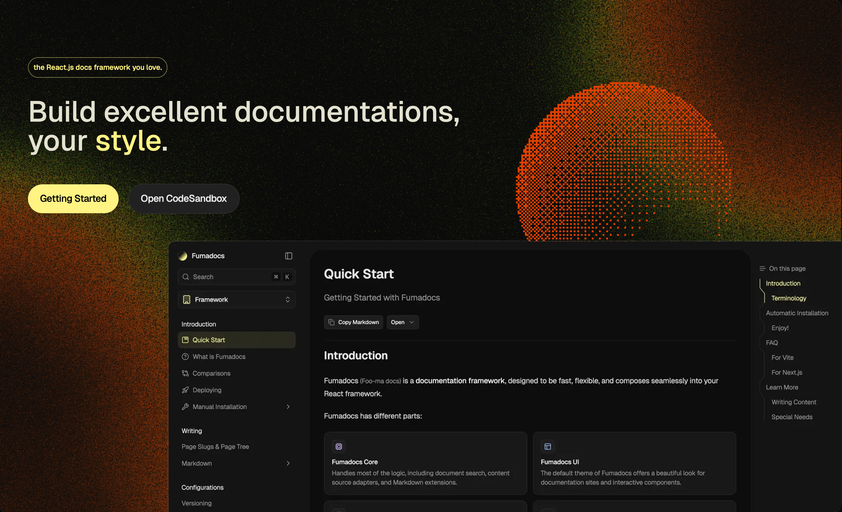Image resolution: width=842 pixels, height=512 pixels.
Task: Expand Manual Installation chevron
Action: 288,407
